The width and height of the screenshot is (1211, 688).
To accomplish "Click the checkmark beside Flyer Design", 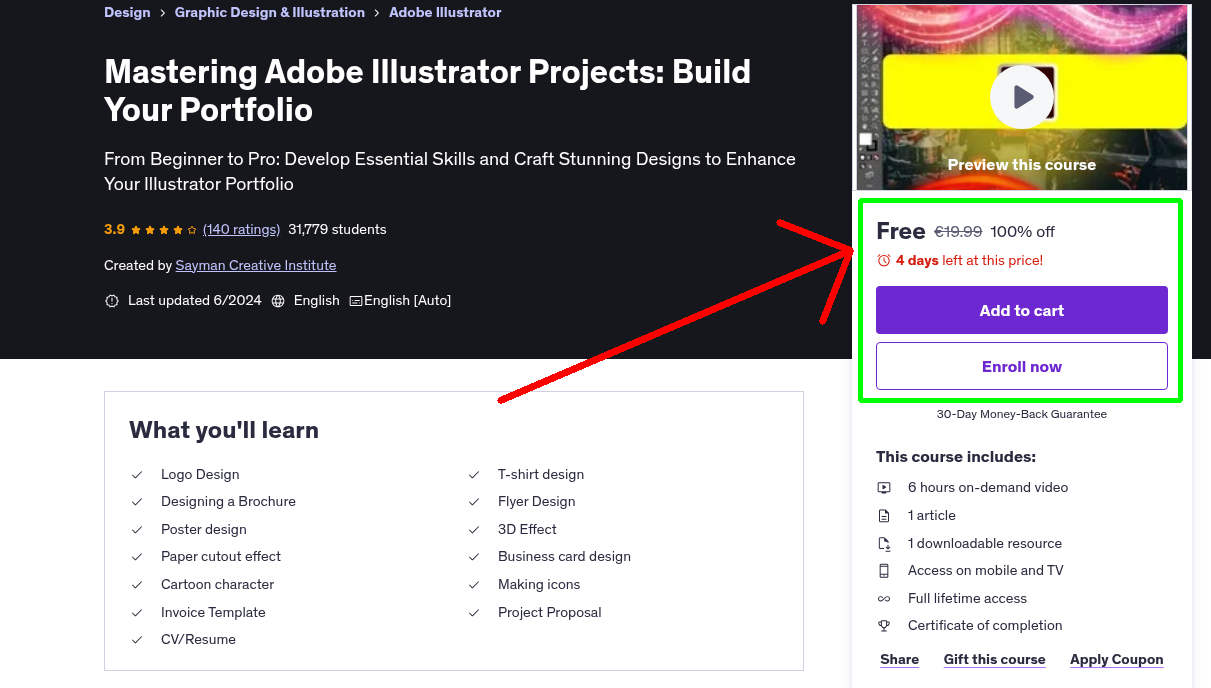I will pyautogui.click(x=474, y=502).
